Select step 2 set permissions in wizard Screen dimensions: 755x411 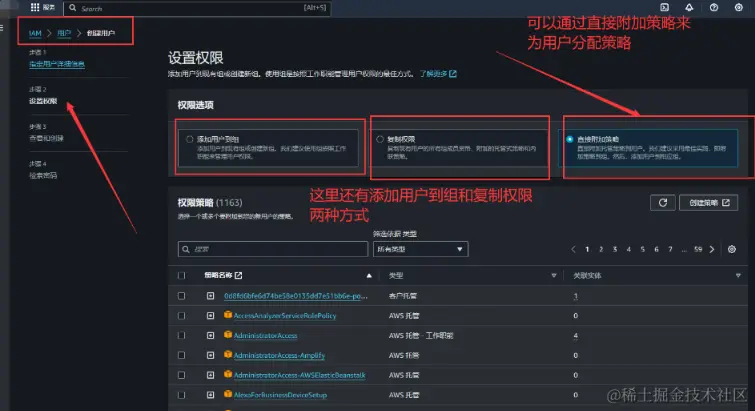(x=43, y=101)
